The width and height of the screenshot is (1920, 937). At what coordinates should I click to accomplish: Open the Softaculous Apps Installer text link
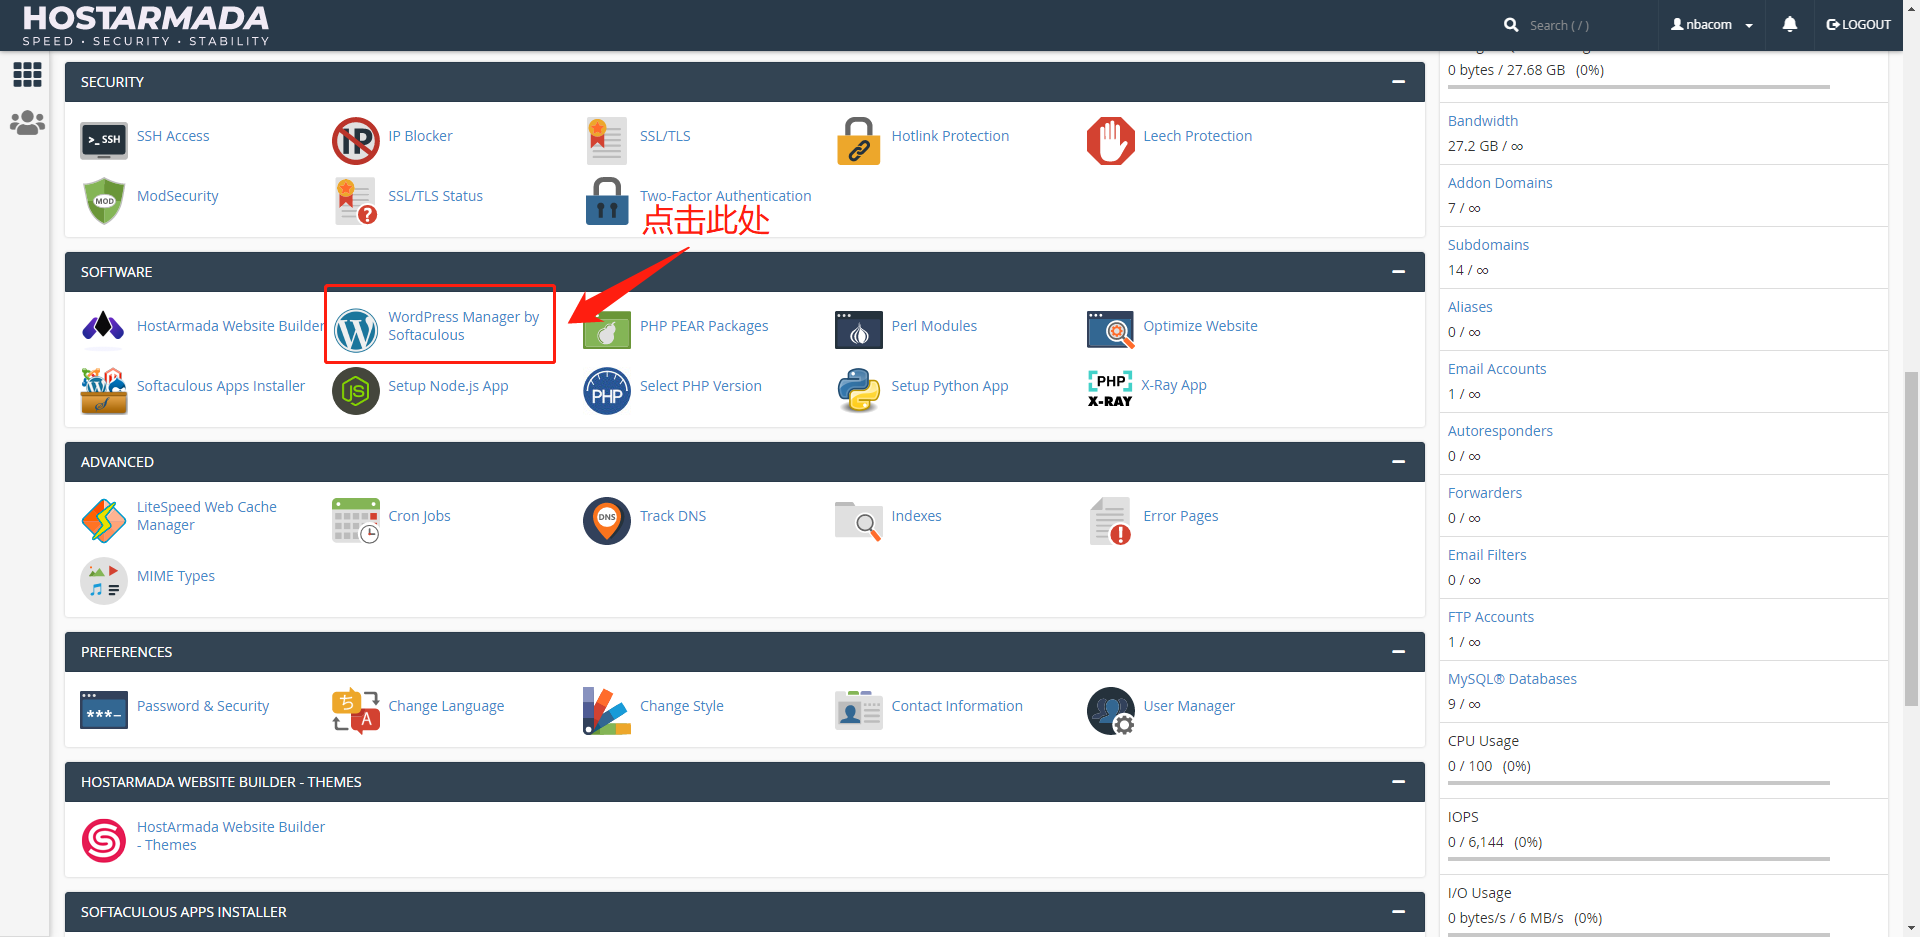pos(221,386)
